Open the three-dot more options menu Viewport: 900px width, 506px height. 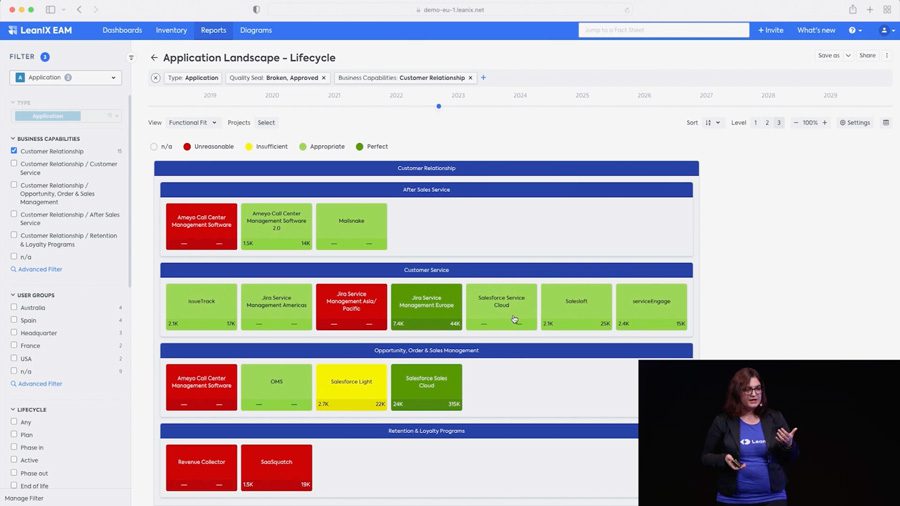coord(887,56)
